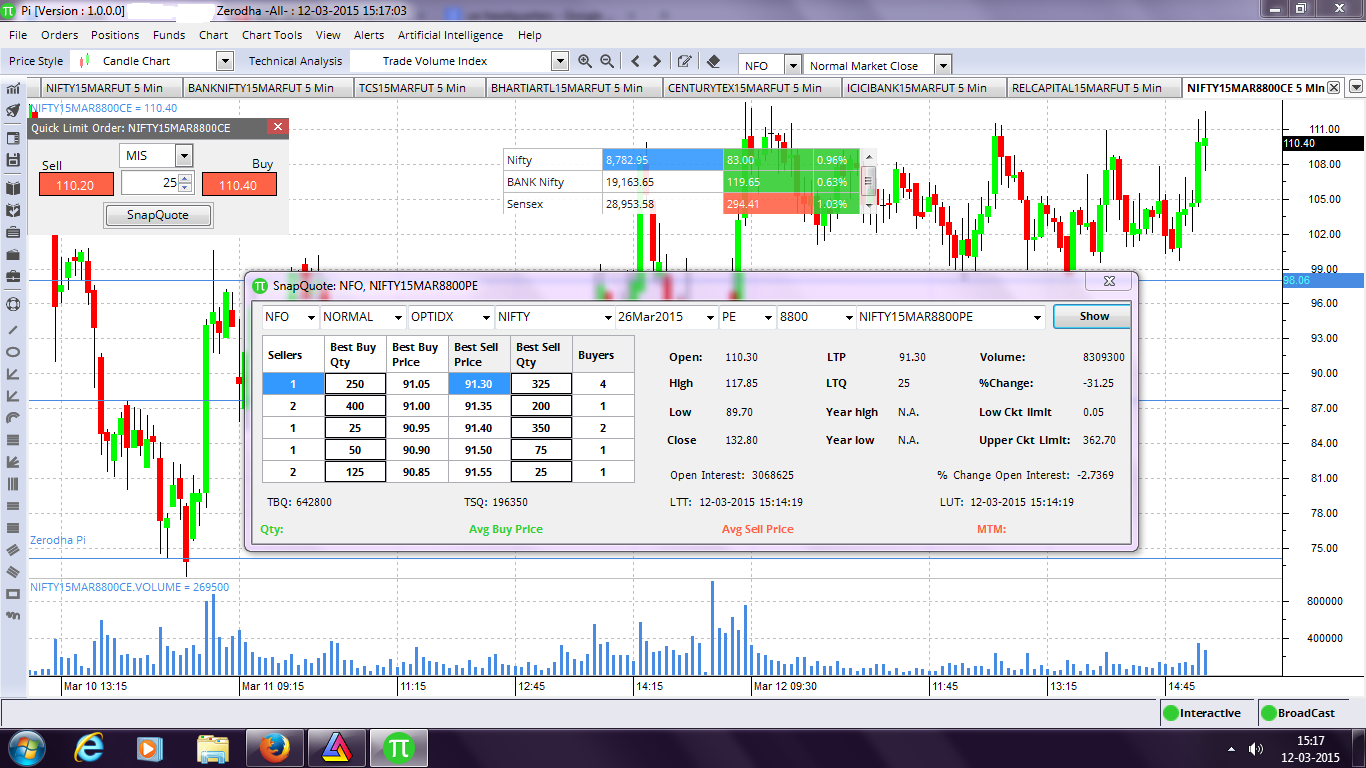Go to next chart with right arrow
This screenshot has width=1366, height=768.
(x=658, y=61)
